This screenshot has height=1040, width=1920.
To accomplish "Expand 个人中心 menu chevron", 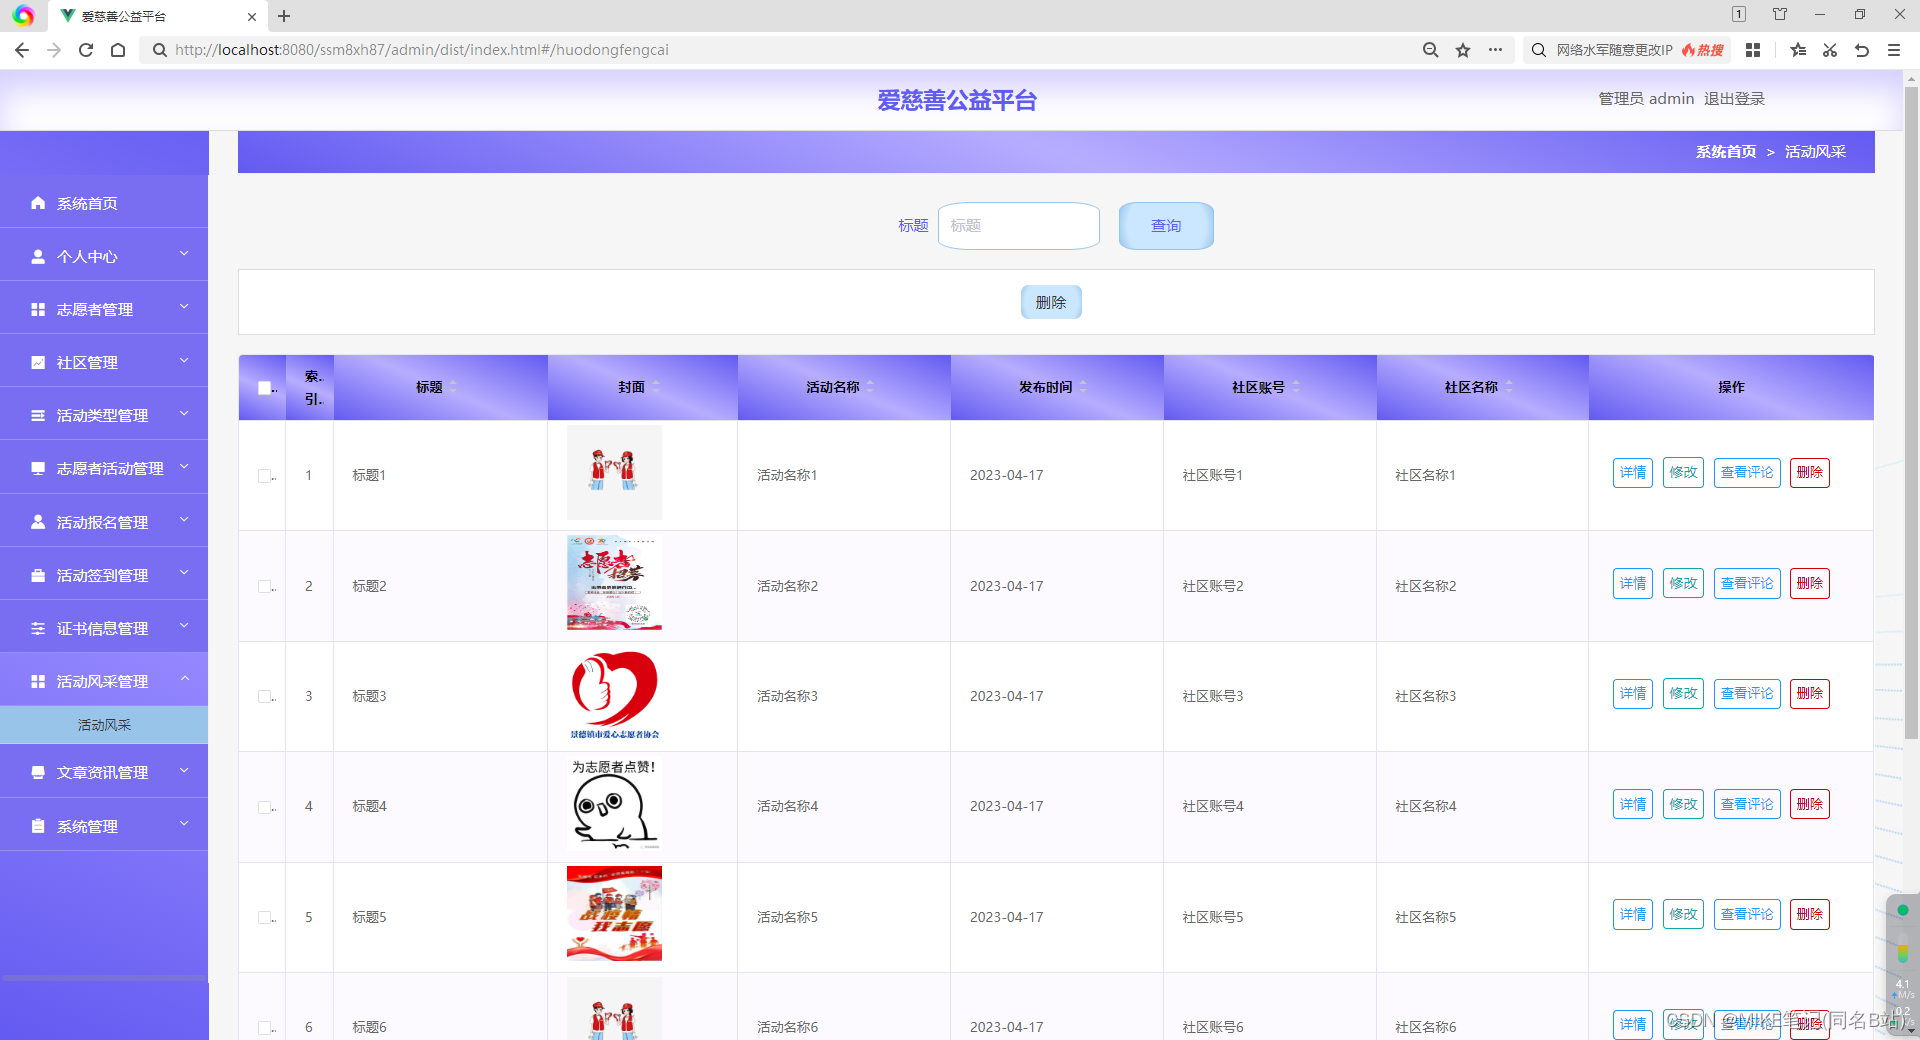I will click(184, 254).
